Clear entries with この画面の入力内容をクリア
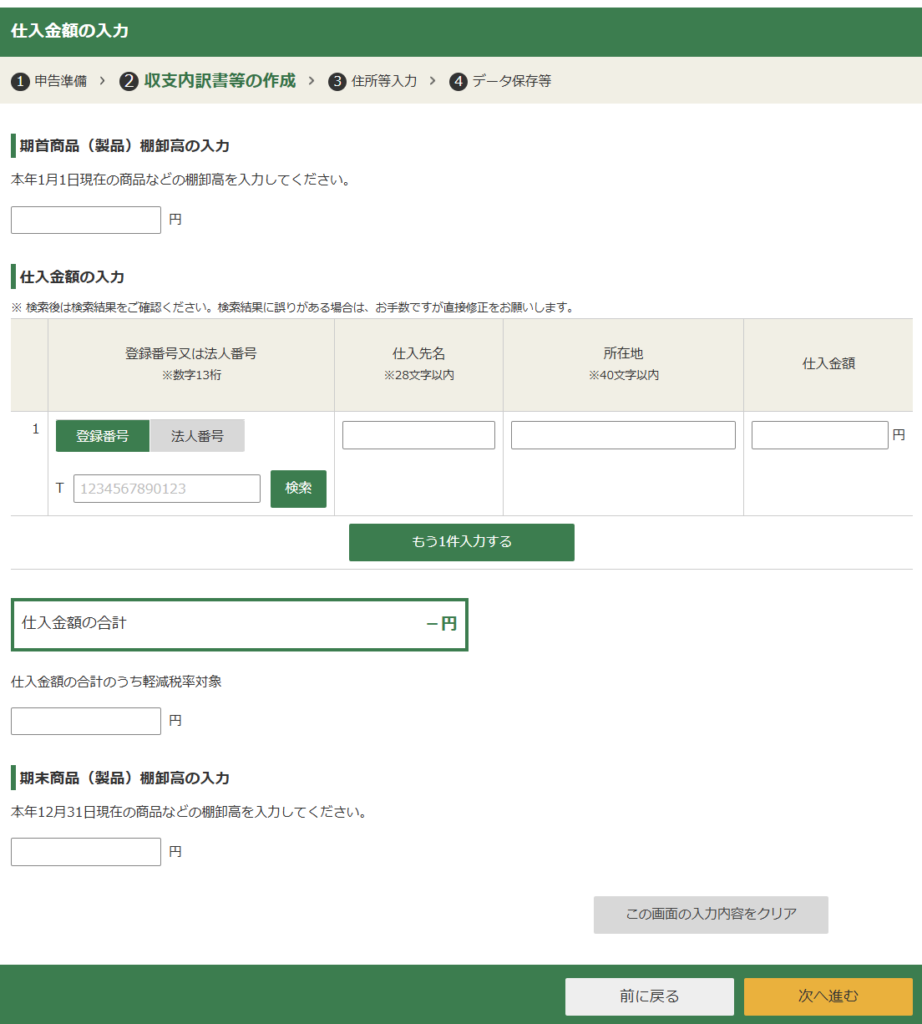 tap(710, 914)
